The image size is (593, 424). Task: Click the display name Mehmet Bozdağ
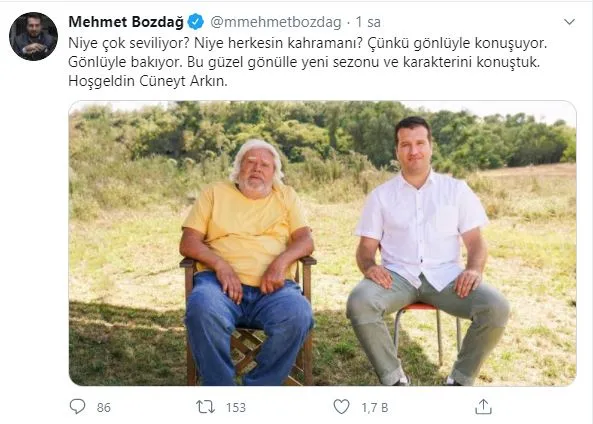click(126, 22)
